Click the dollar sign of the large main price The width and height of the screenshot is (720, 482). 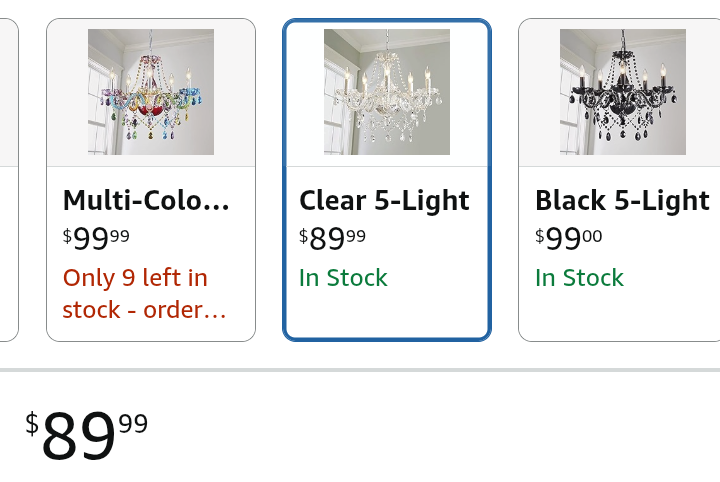tap(32, 423)
